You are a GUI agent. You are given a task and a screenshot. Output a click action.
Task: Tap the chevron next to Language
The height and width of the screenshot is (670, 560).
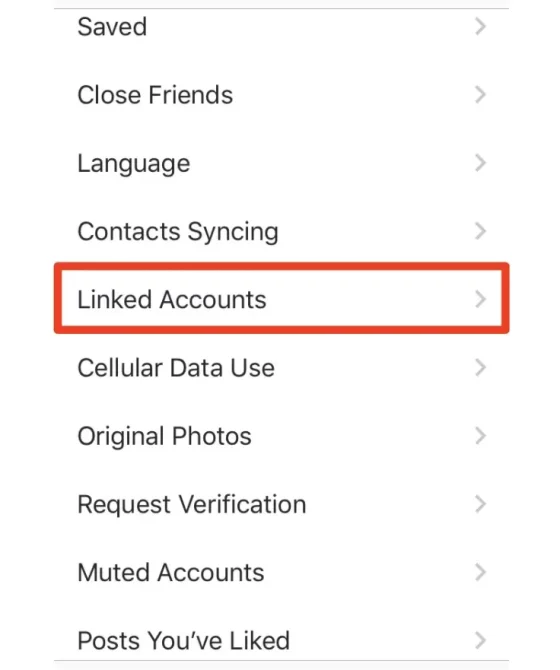(x=481, y=163)
